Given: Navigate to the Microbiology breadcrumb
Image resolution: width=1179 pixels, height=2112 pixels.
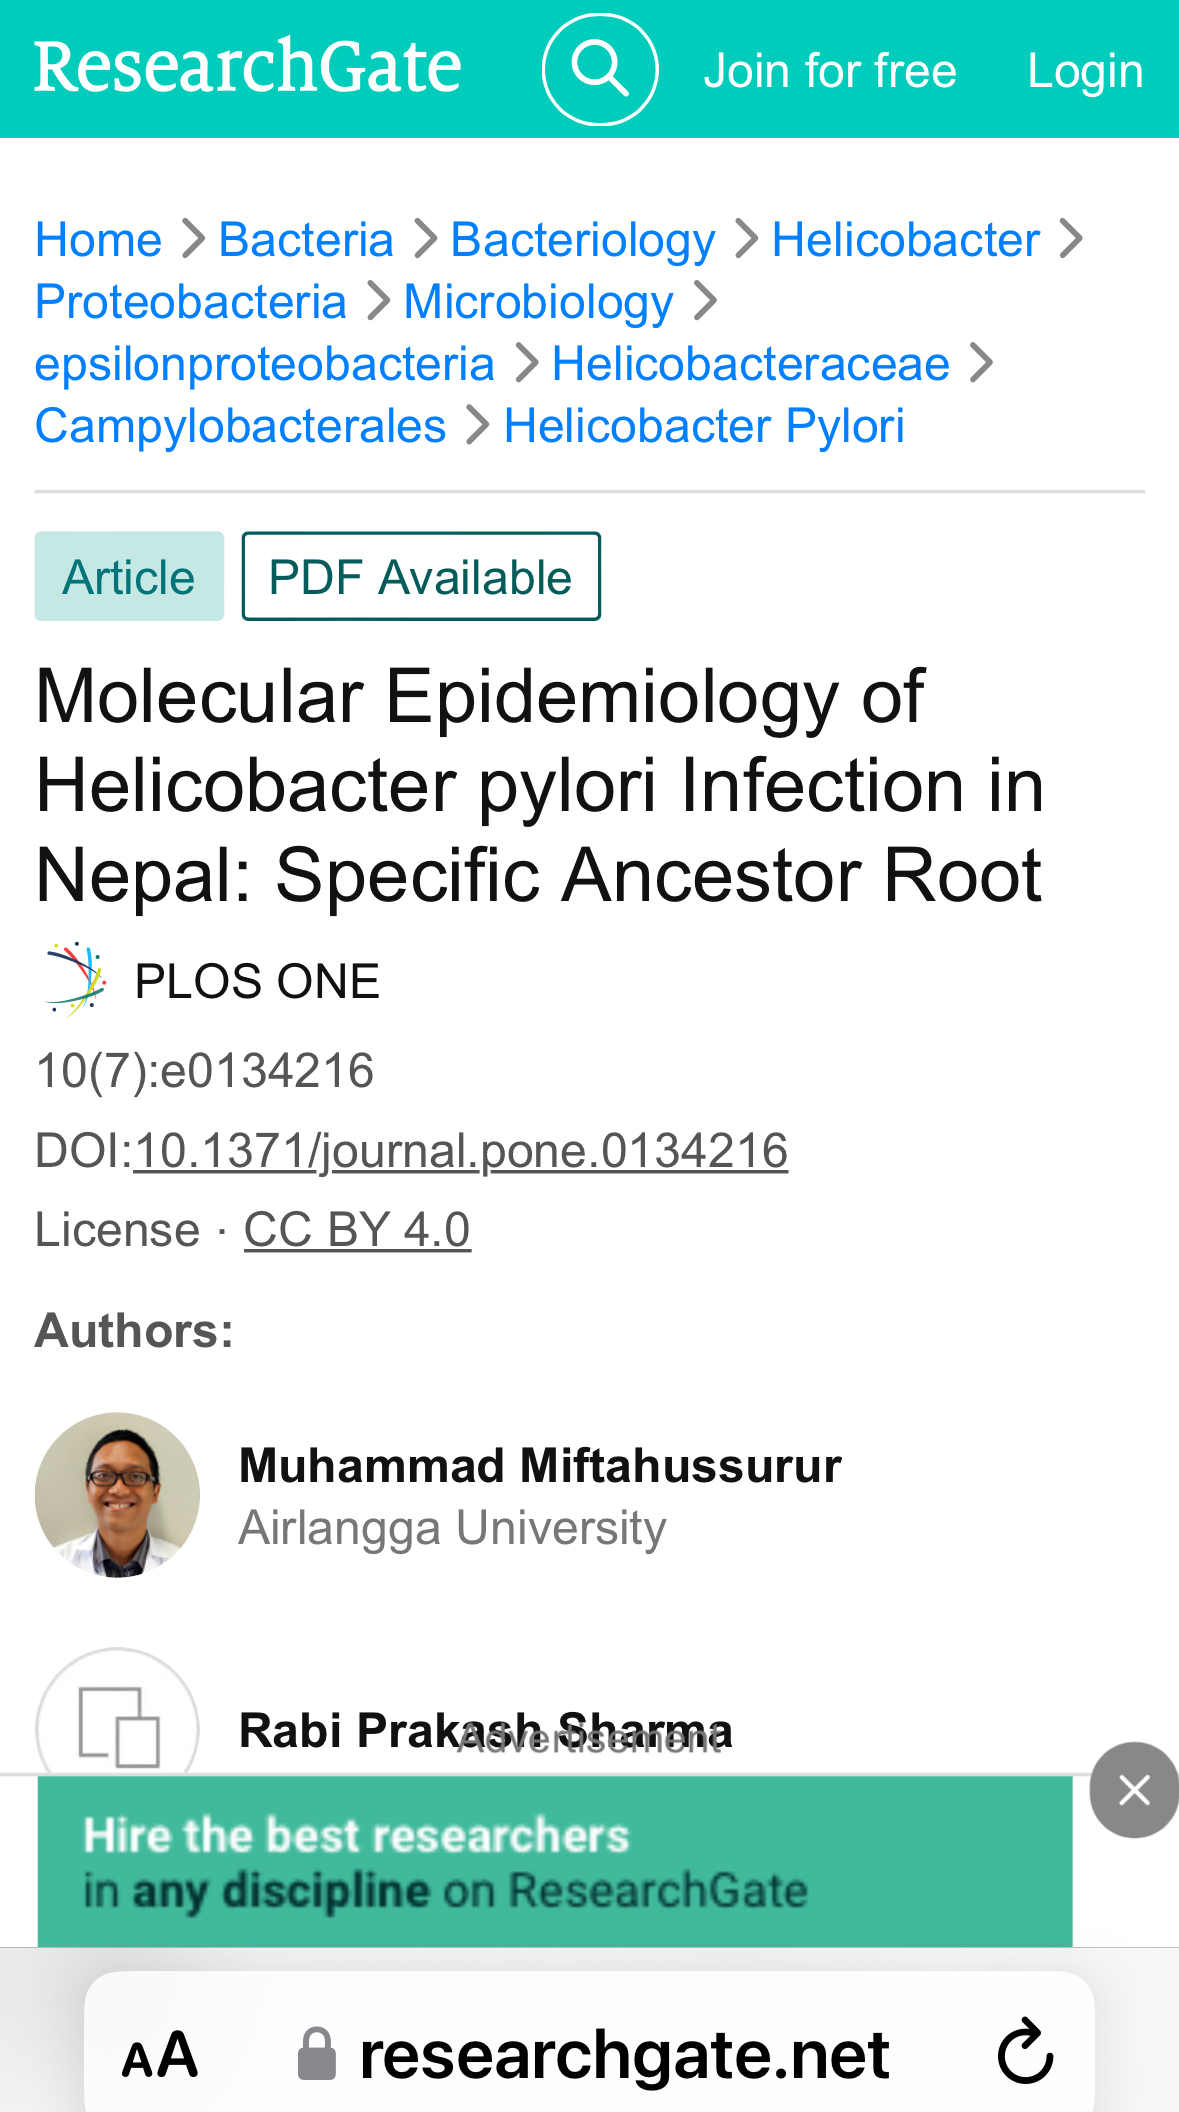Looking at the screenshot, I should coord(538,302).
